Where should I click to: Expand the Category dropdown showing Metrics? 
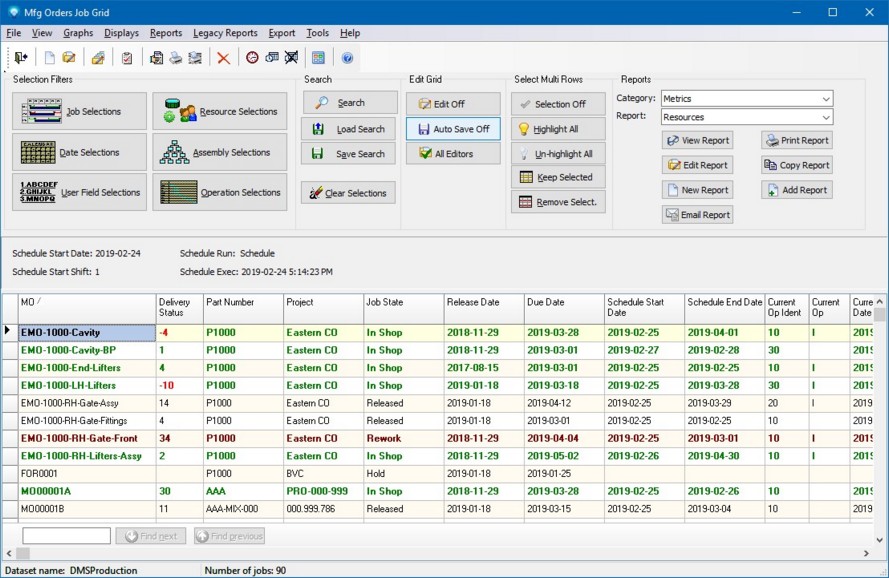coord(825,99)
